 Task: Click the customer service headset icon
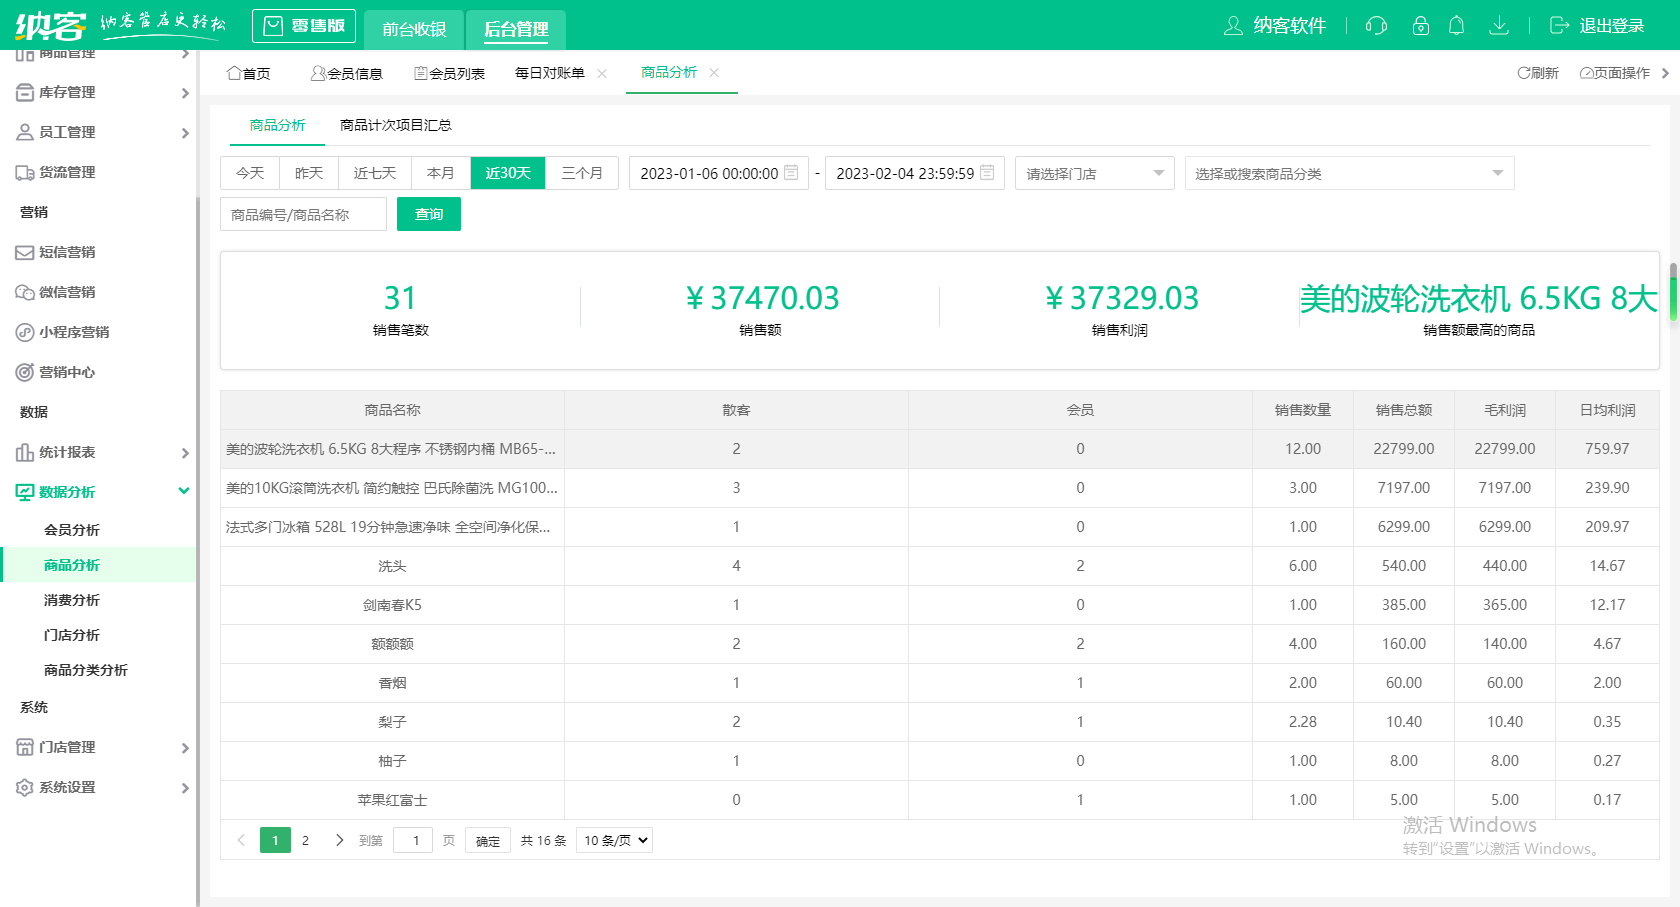[1376, 26]
